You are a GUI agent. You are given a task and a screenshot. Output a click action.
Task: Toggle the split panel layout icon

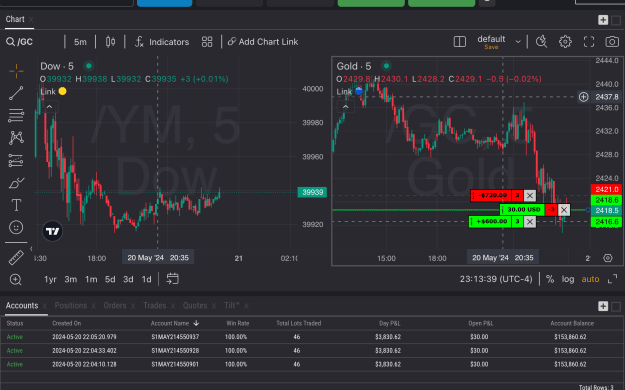pos(460,41)
